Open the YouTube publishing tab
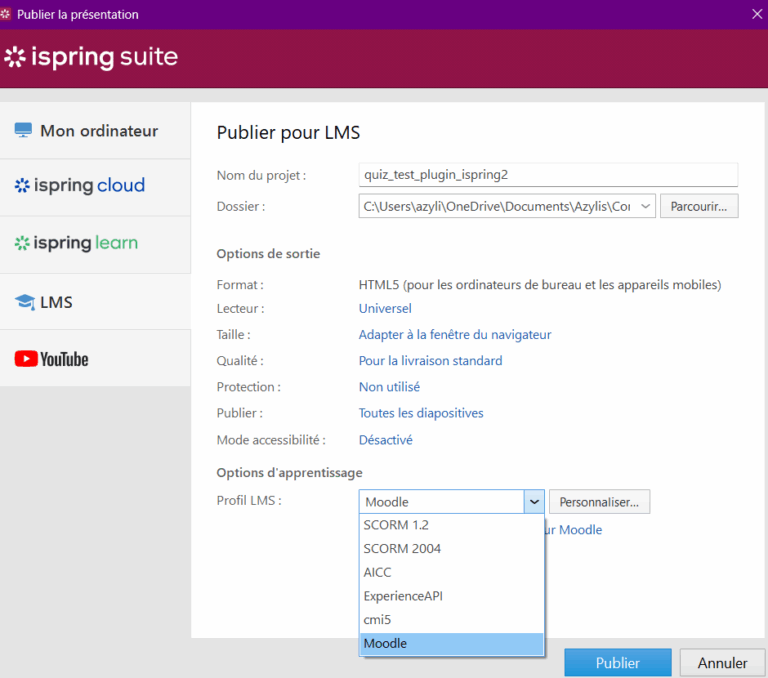Screen dimensions: 768x678 tap(95, 358)
